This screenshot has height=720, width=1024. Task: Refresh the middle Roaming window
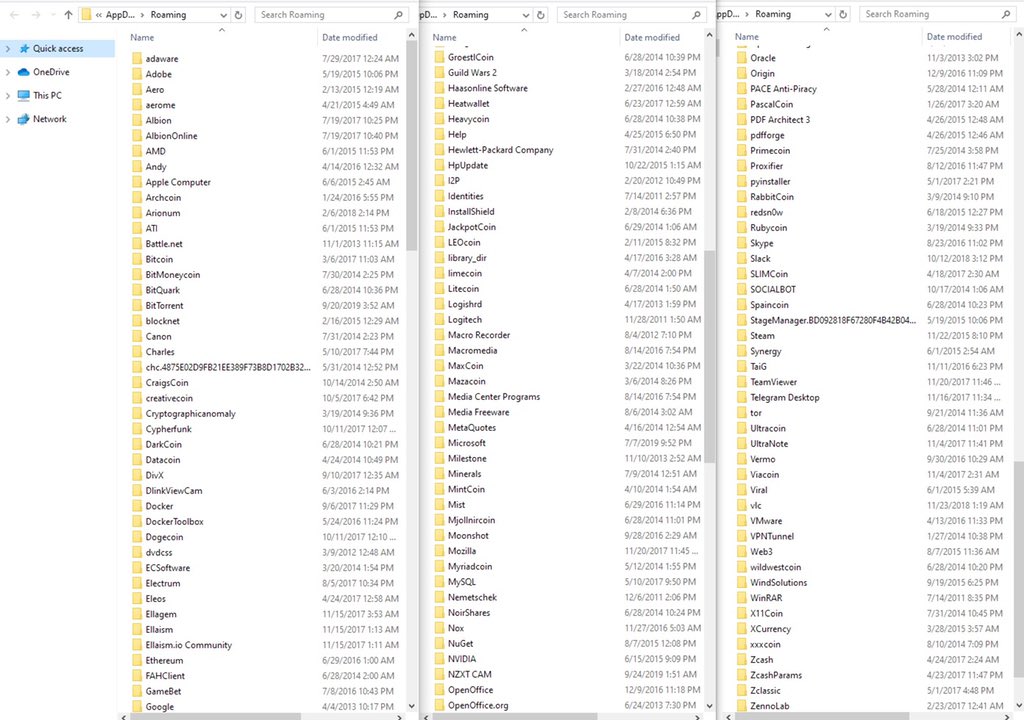point(541,14)
